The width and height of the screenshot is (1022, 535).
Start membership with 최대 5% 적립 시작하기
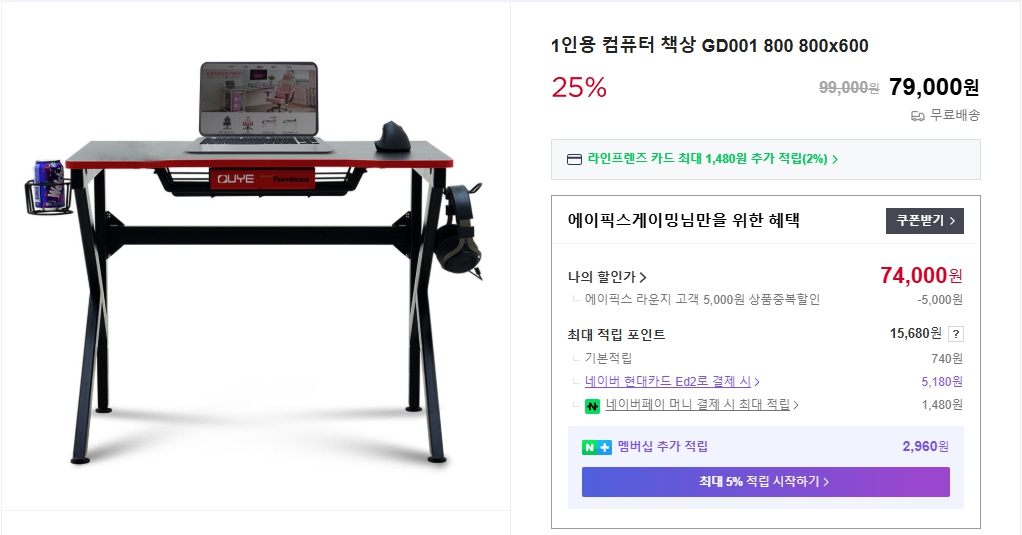(x=765, y=482)
